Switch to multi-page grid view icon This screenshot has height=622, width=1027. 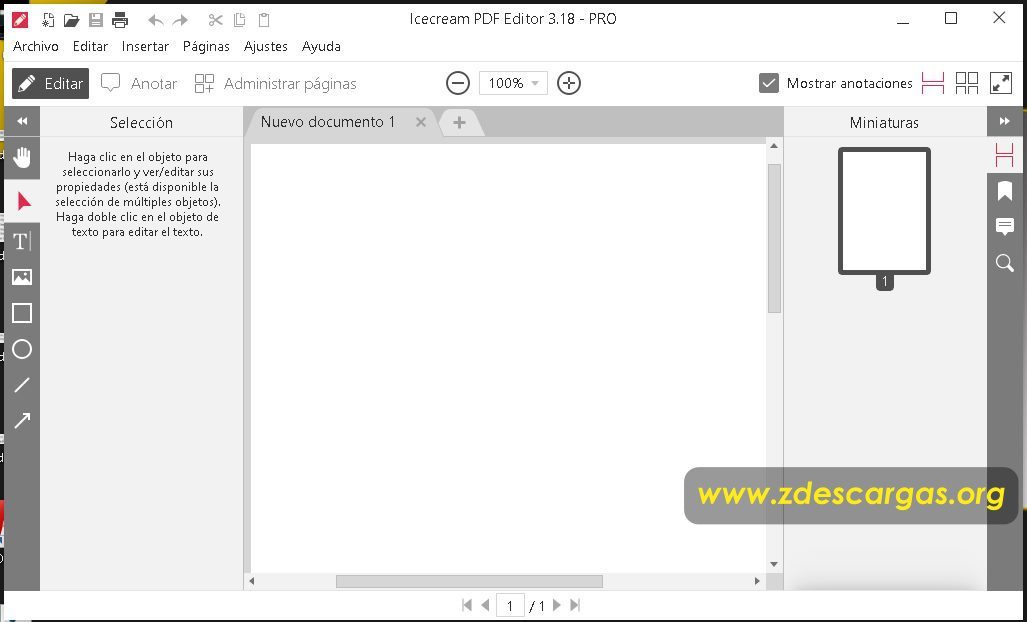coord(967,83)
